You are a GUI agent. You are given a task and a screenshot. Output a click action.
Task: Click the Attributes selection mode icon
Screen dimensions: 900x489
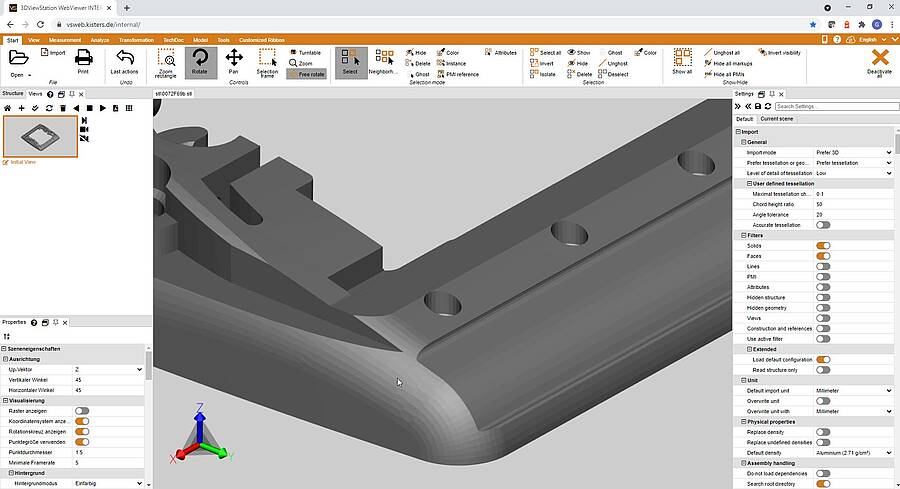coord(501,52)
